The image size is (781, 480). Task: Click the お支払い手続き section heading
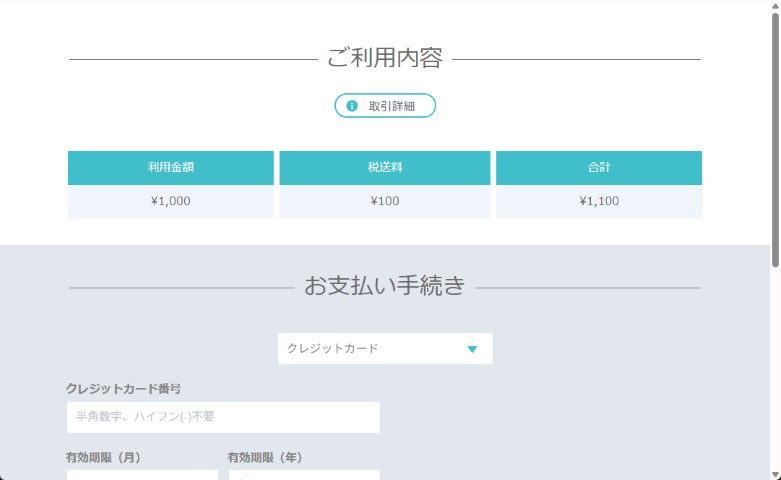pos(385,286)
